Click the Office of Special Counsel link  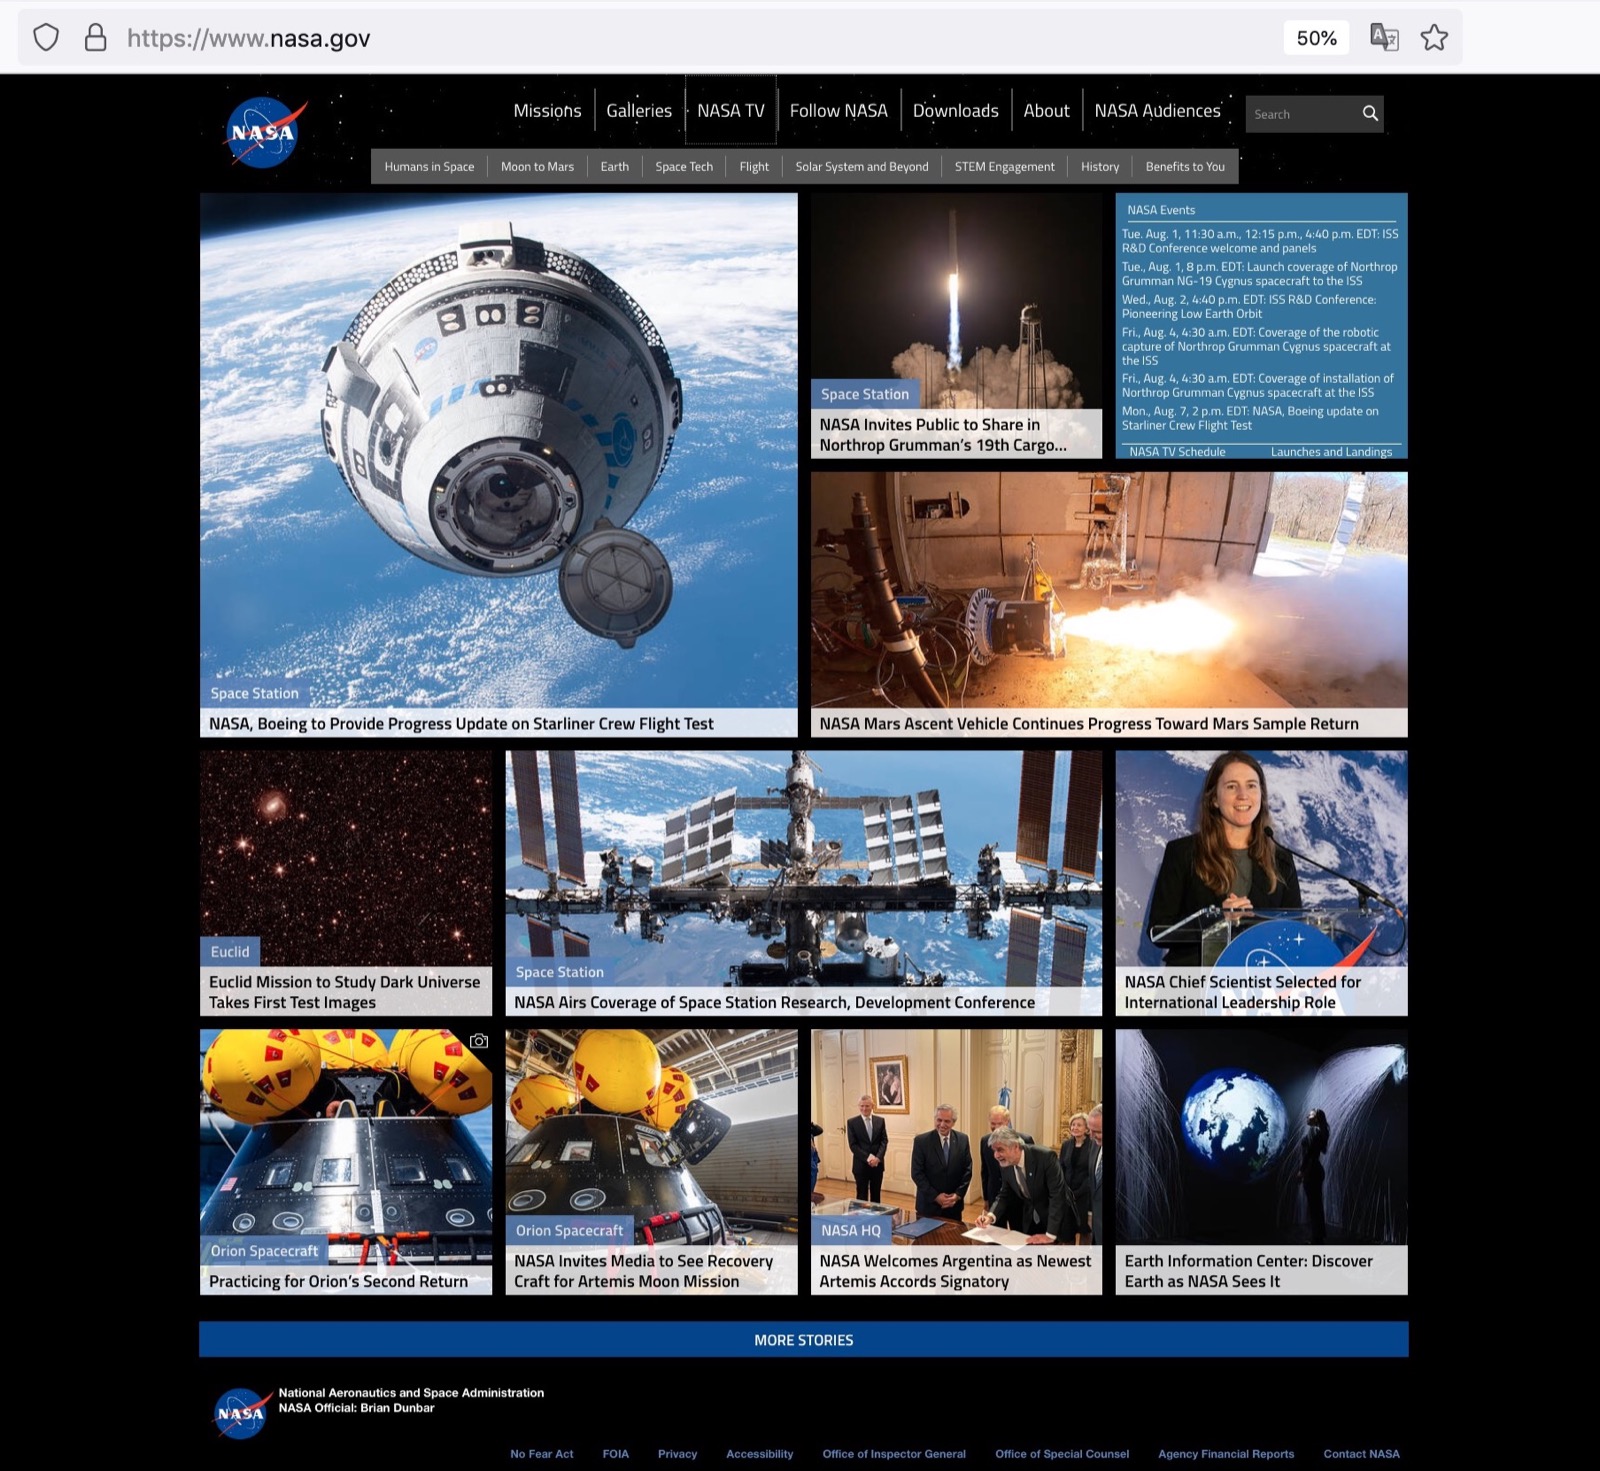click(x=1062, y=1454)
